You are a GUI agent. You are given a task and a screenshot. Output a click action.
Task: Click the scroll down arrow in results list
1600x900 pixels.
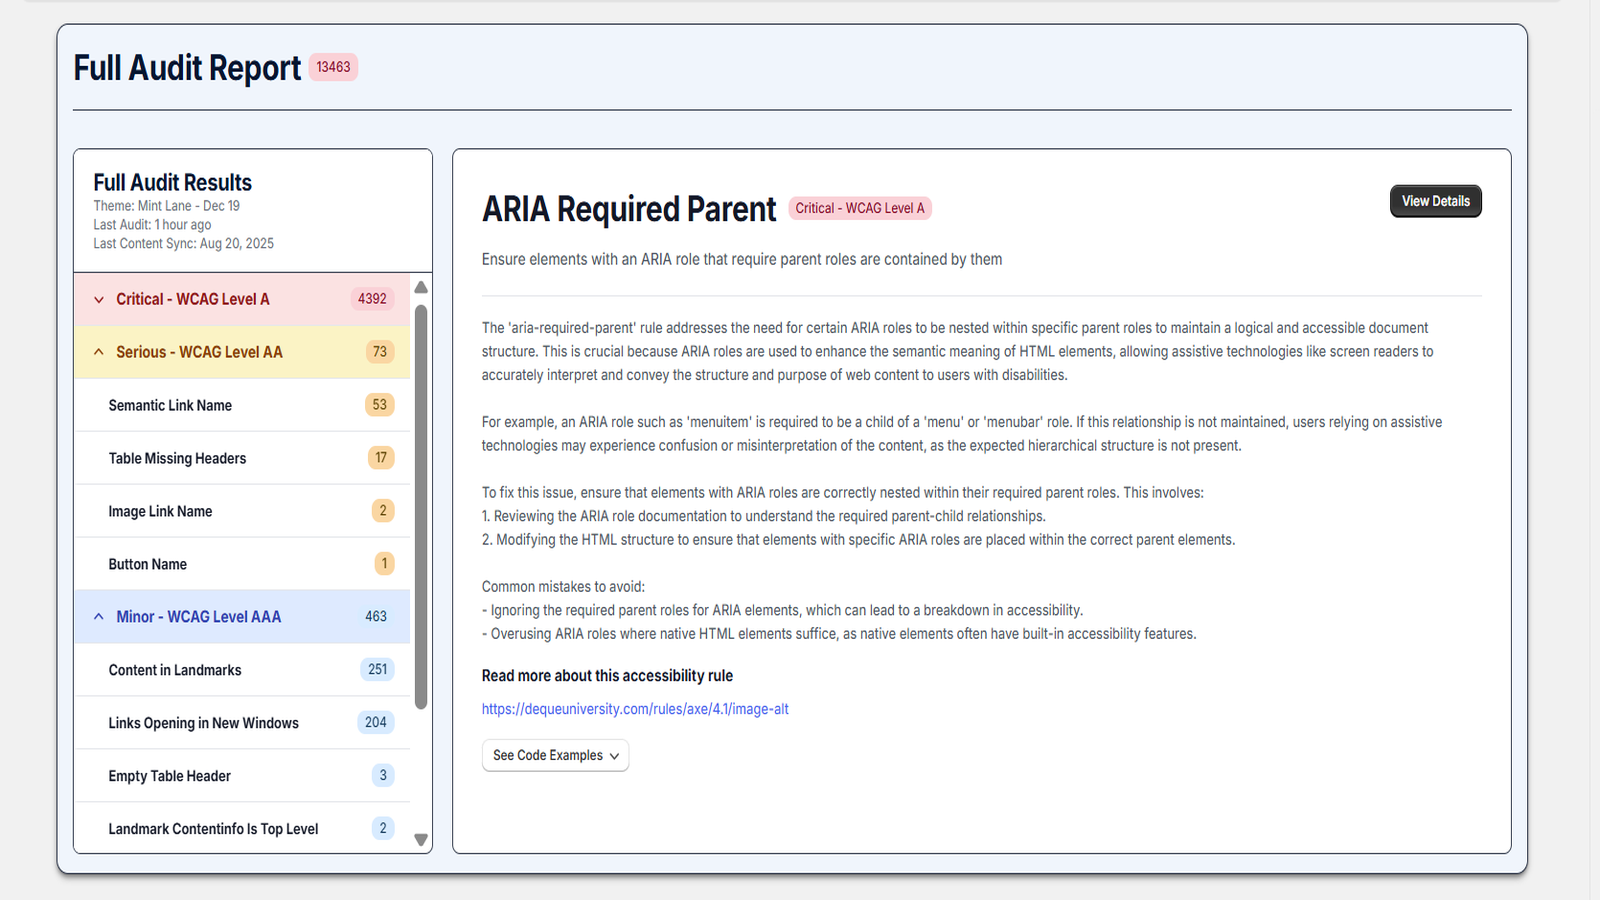pyautogui.click(x=421, y=840)
